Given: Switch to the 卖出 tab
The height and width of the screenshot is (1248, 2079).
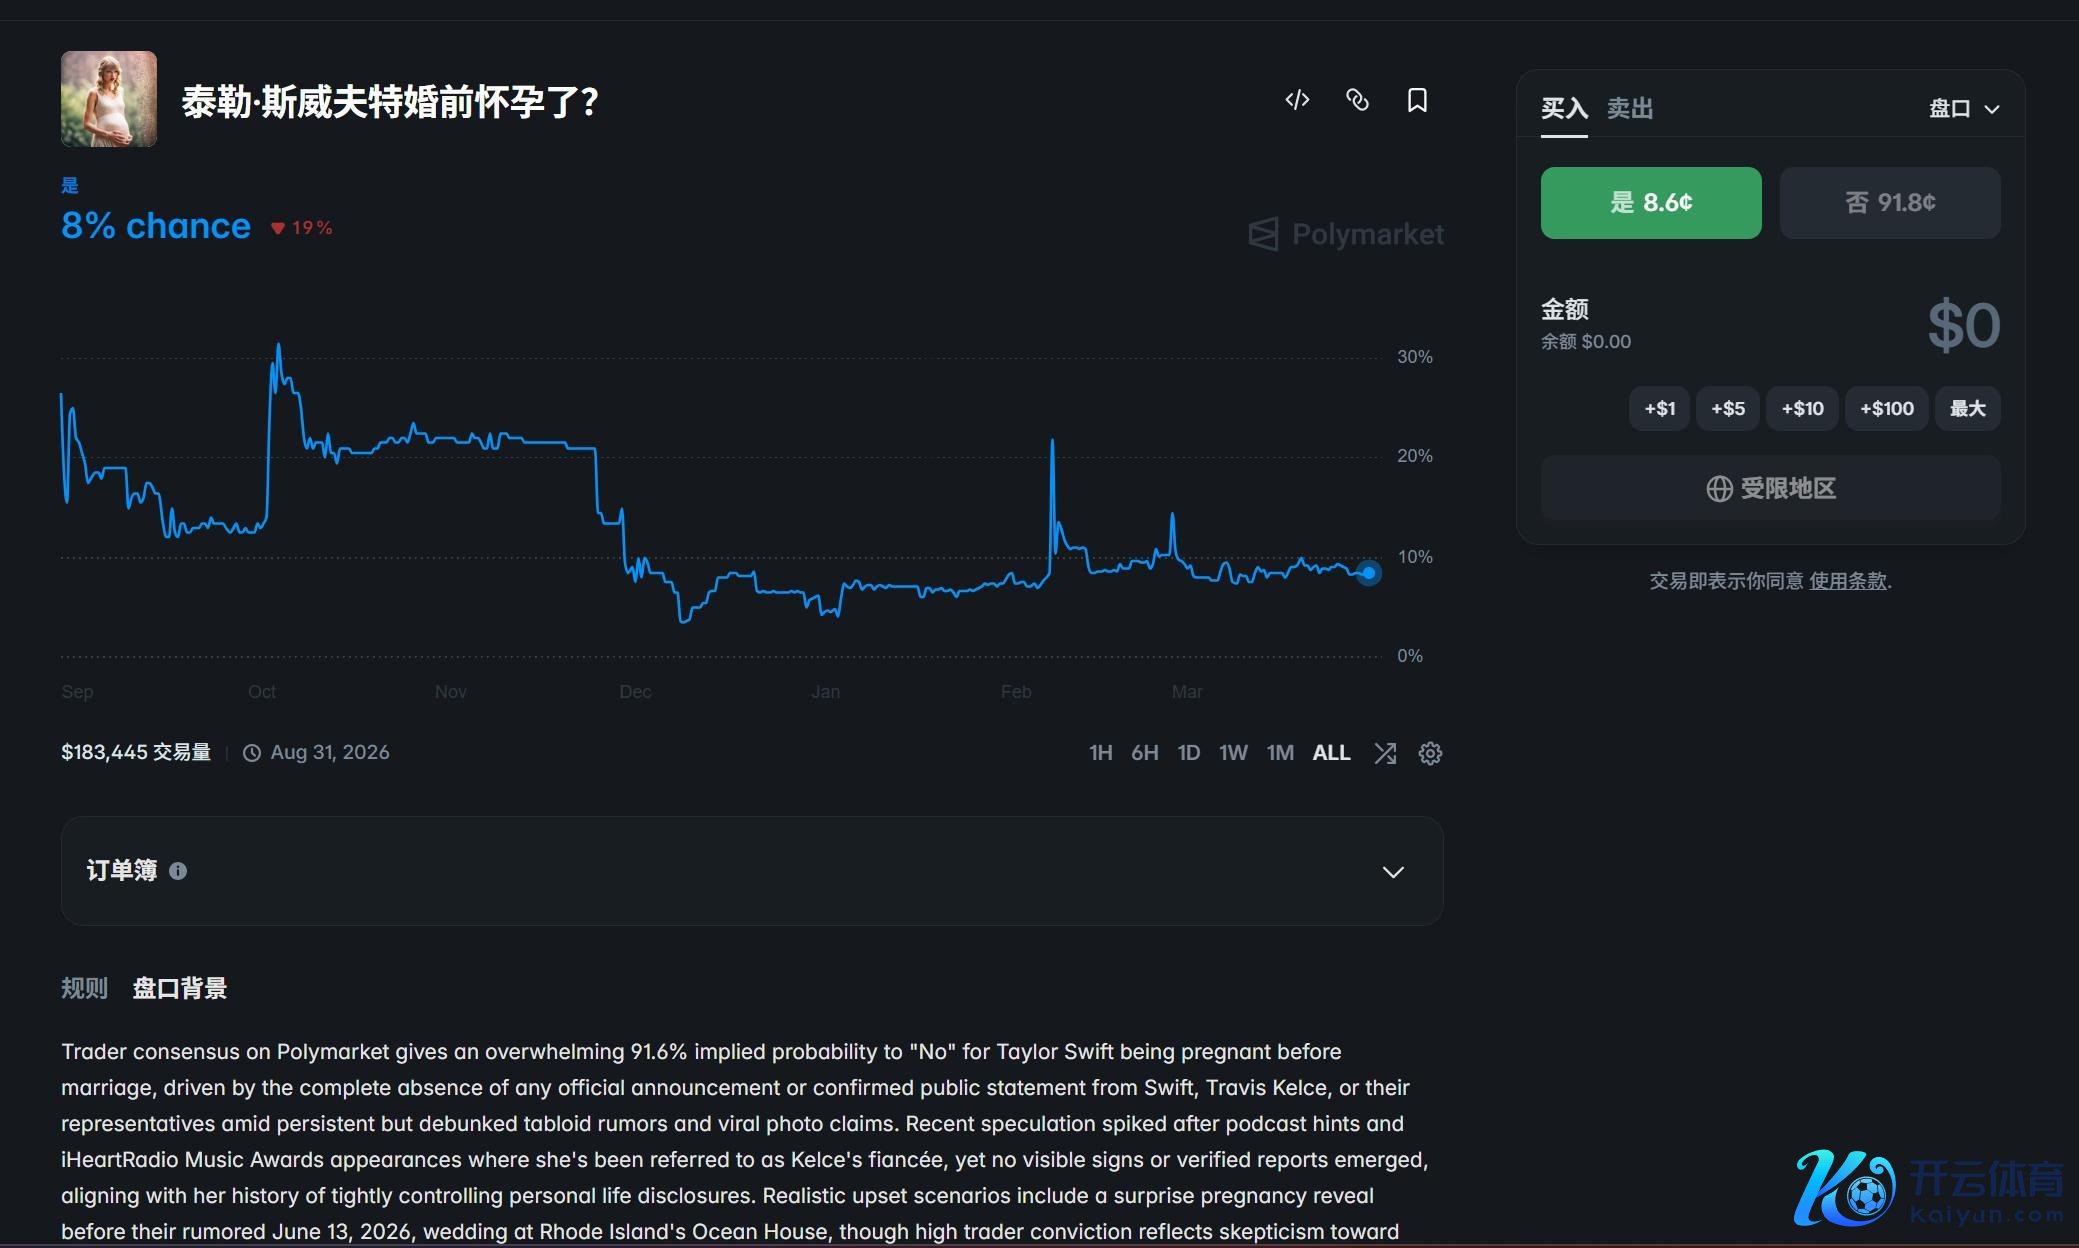Looking at the screenshot, I should pyautogui.click(x=1629, y=108).
